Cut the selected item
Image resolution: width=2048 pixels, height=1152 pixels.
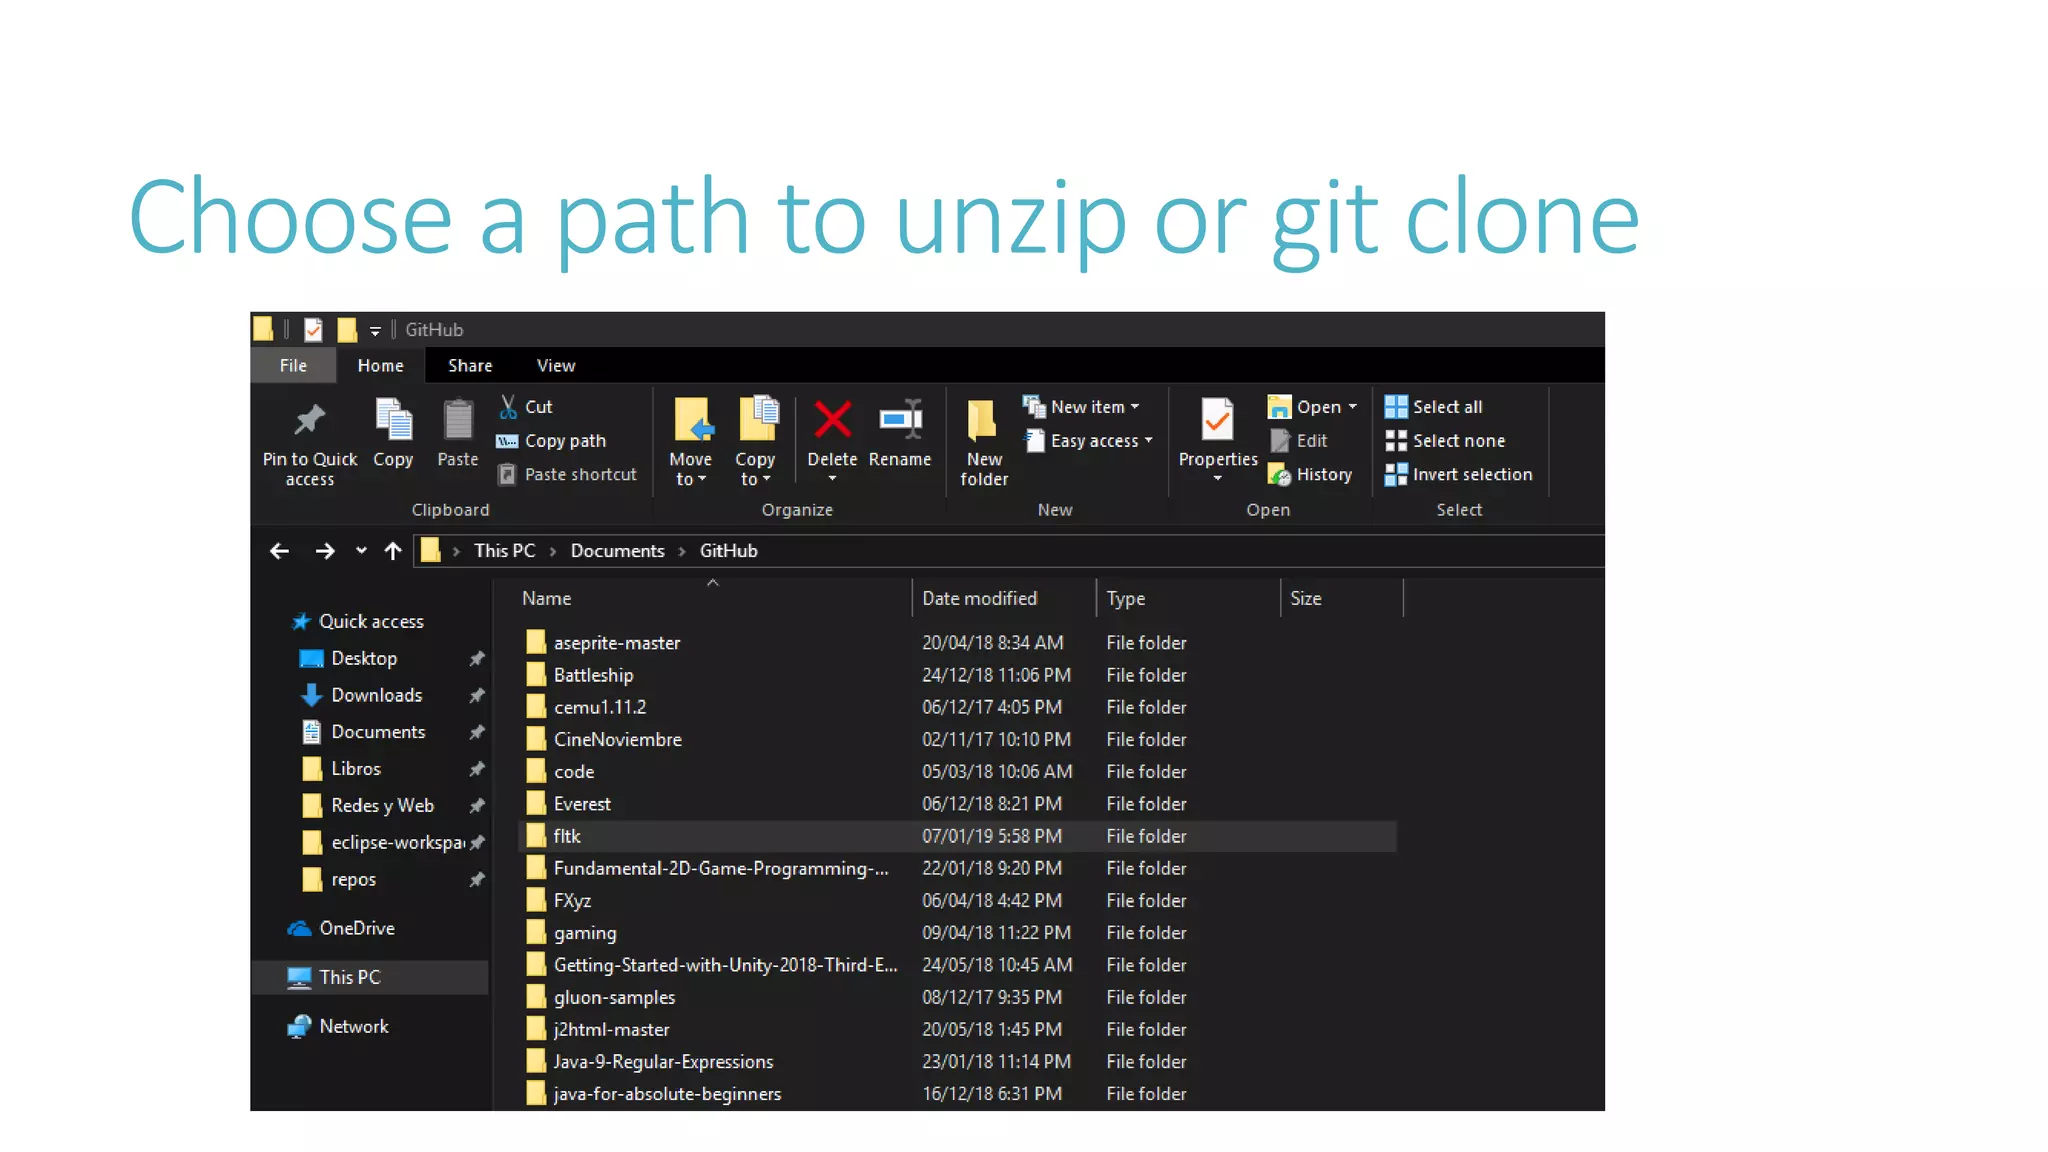point(525,406)
